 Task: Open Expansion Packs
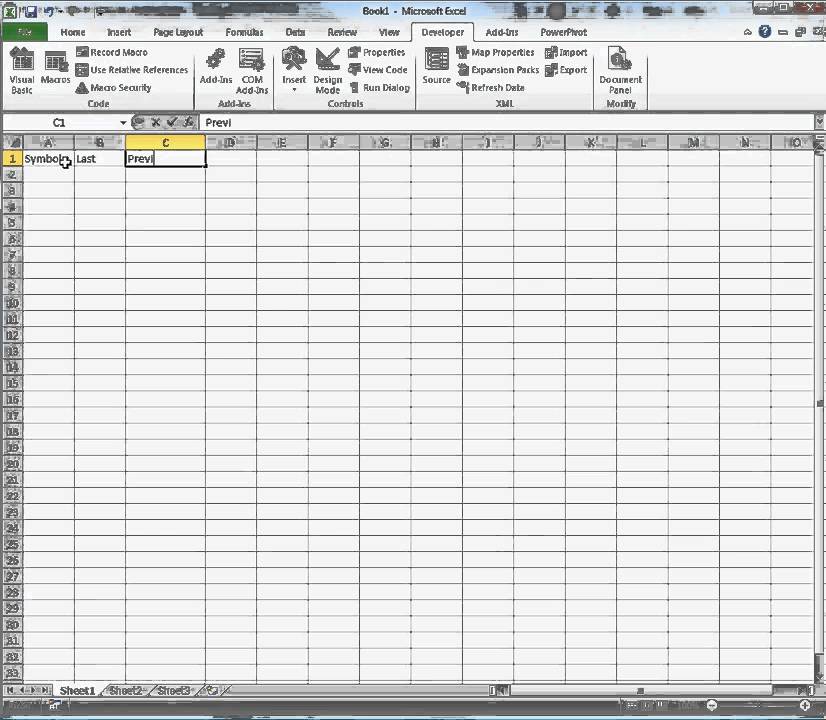point(498,70)
